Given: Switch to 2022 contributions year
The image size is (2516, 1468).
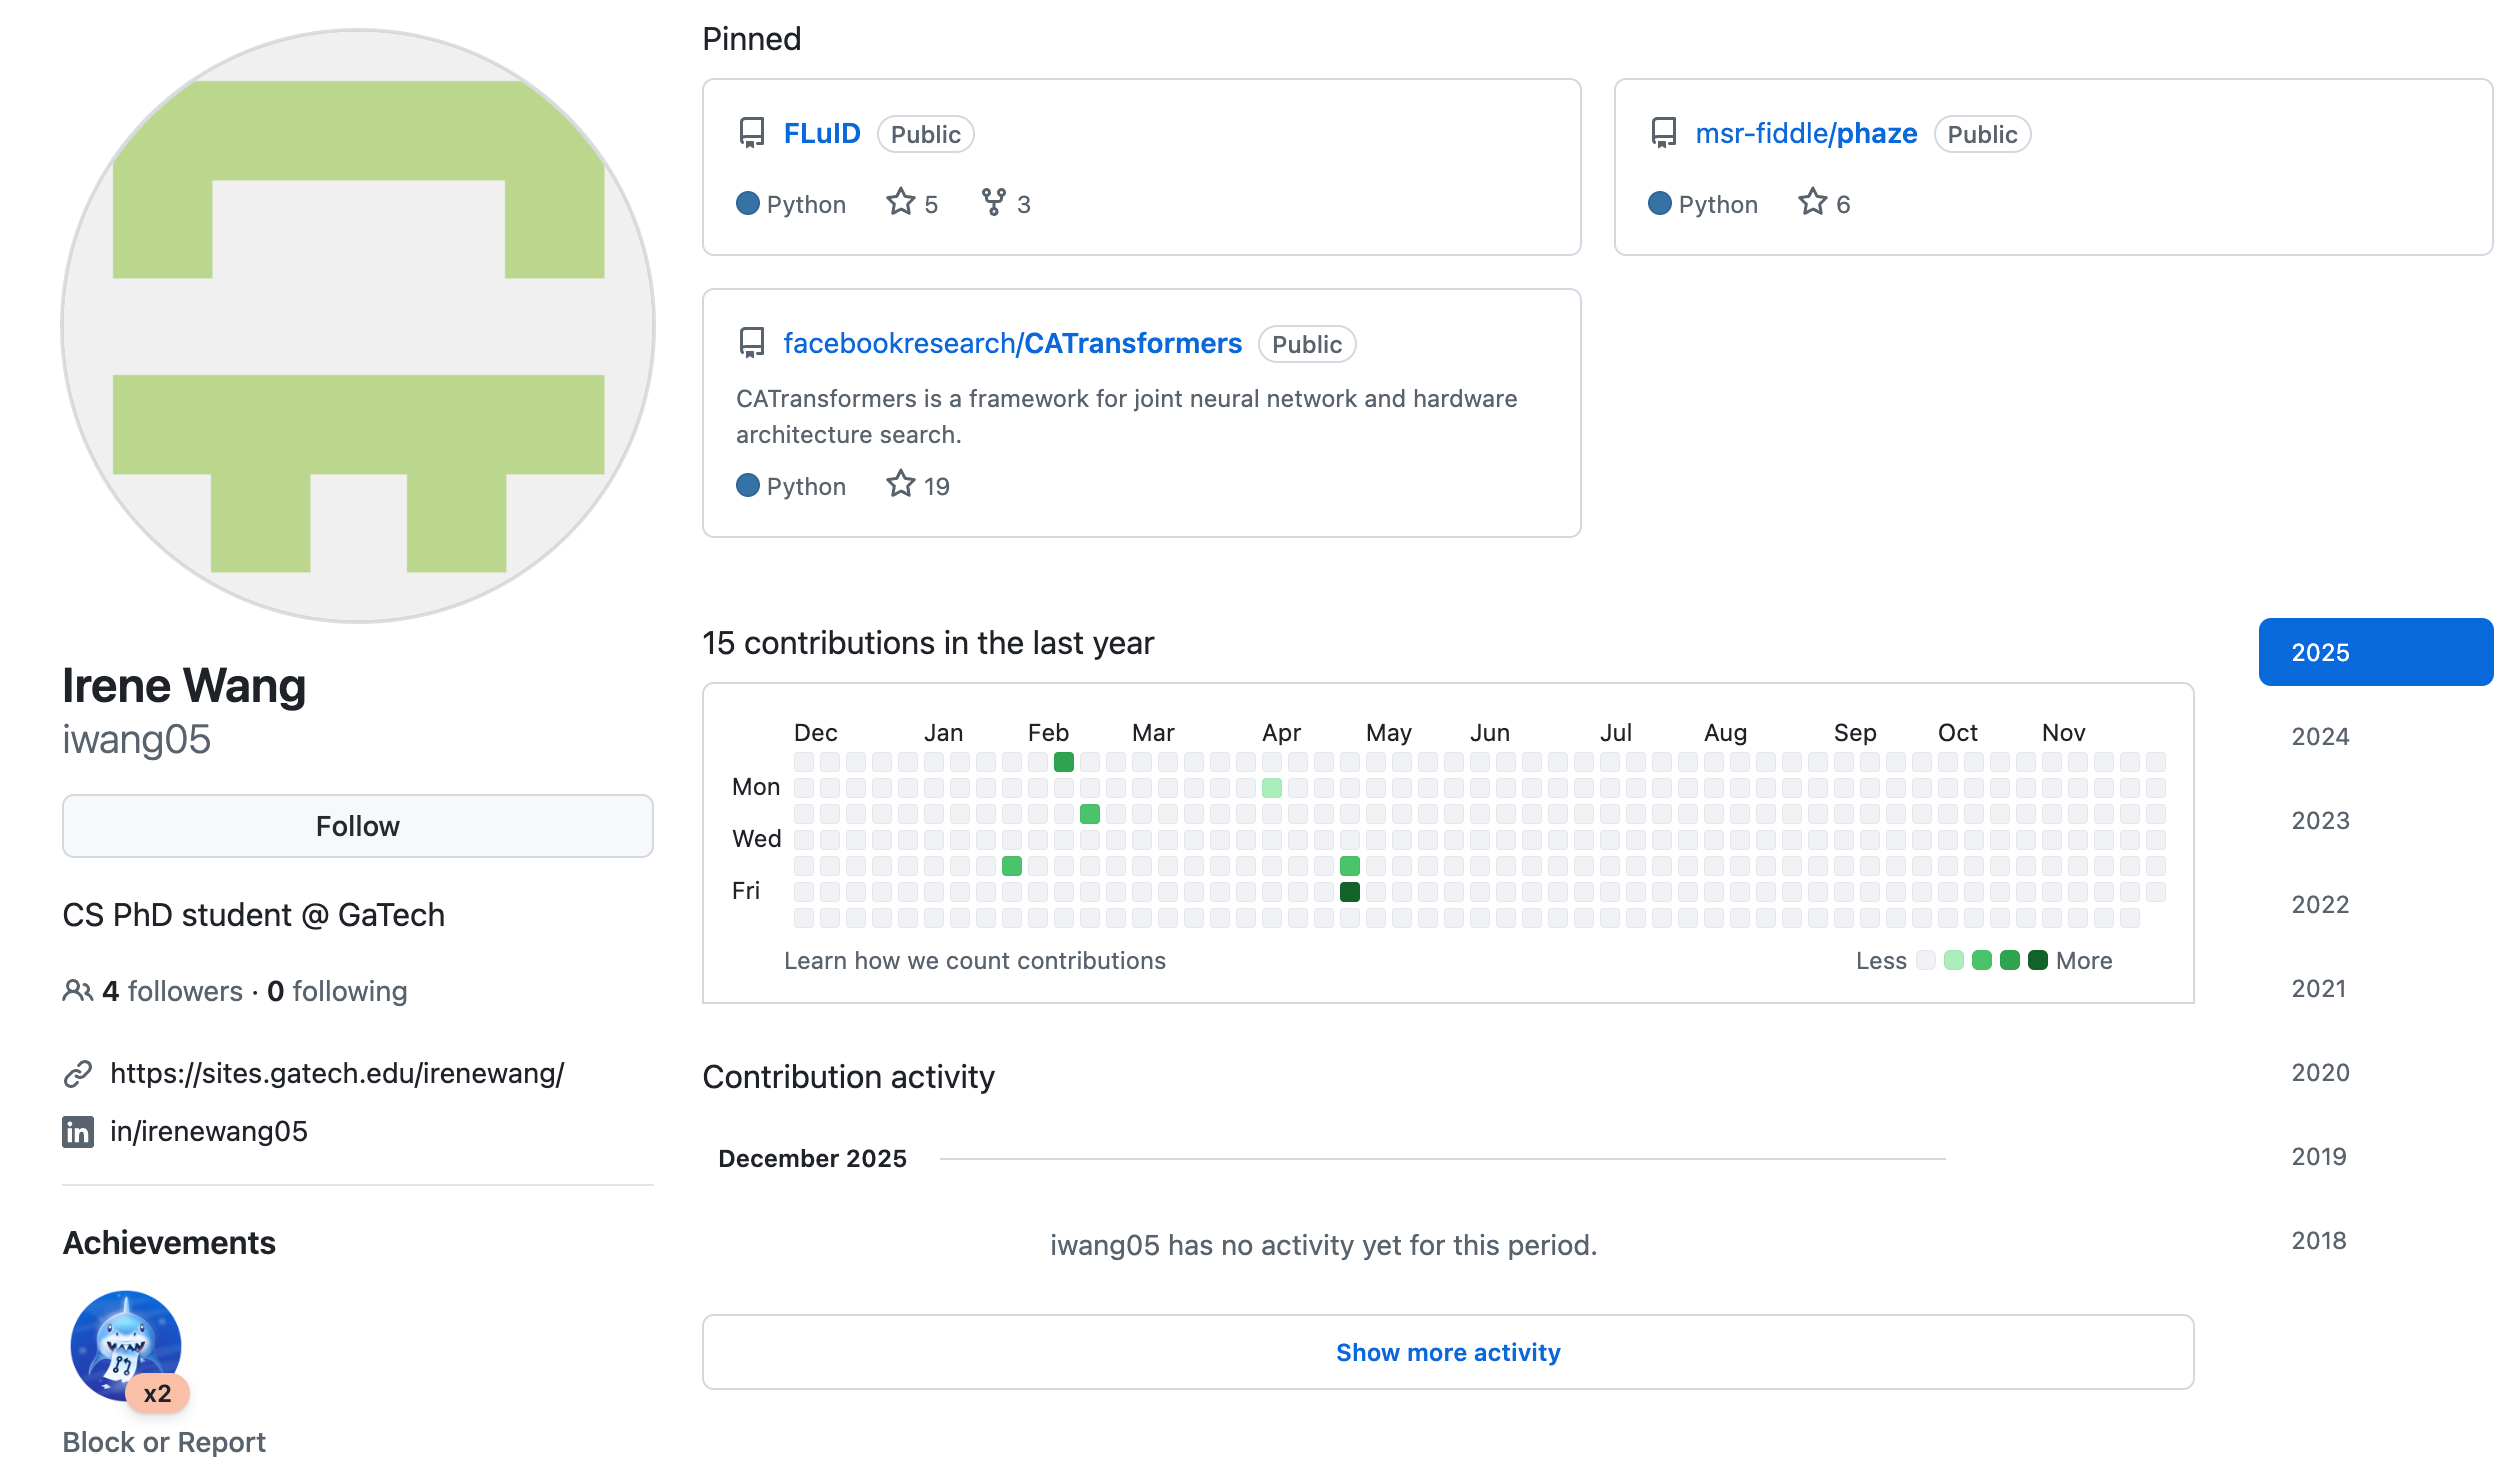Looking at the screenshot, I should coord(2319,904).
